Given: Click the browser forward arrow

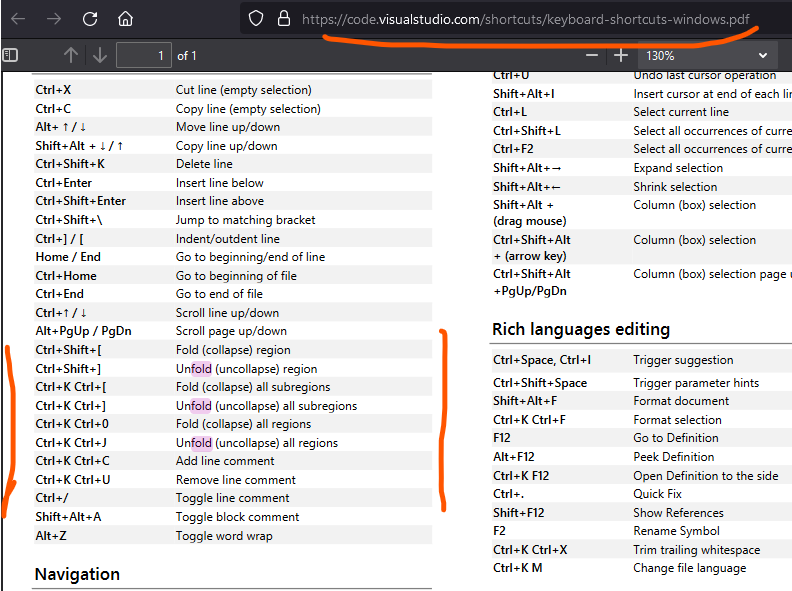Looking at the screenshot, I should (x=54, y=19).
